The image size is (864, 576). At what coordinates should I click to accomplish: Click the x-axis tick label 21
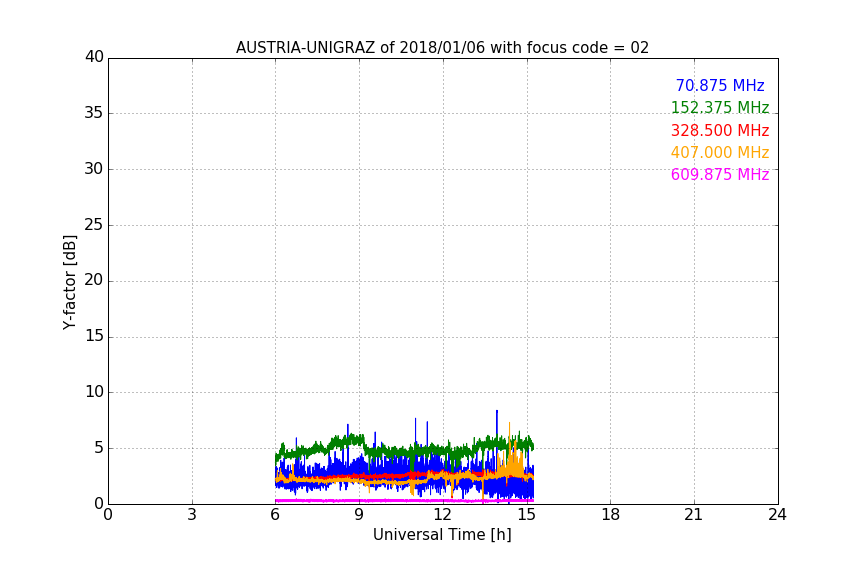click(x=694, y=515)
